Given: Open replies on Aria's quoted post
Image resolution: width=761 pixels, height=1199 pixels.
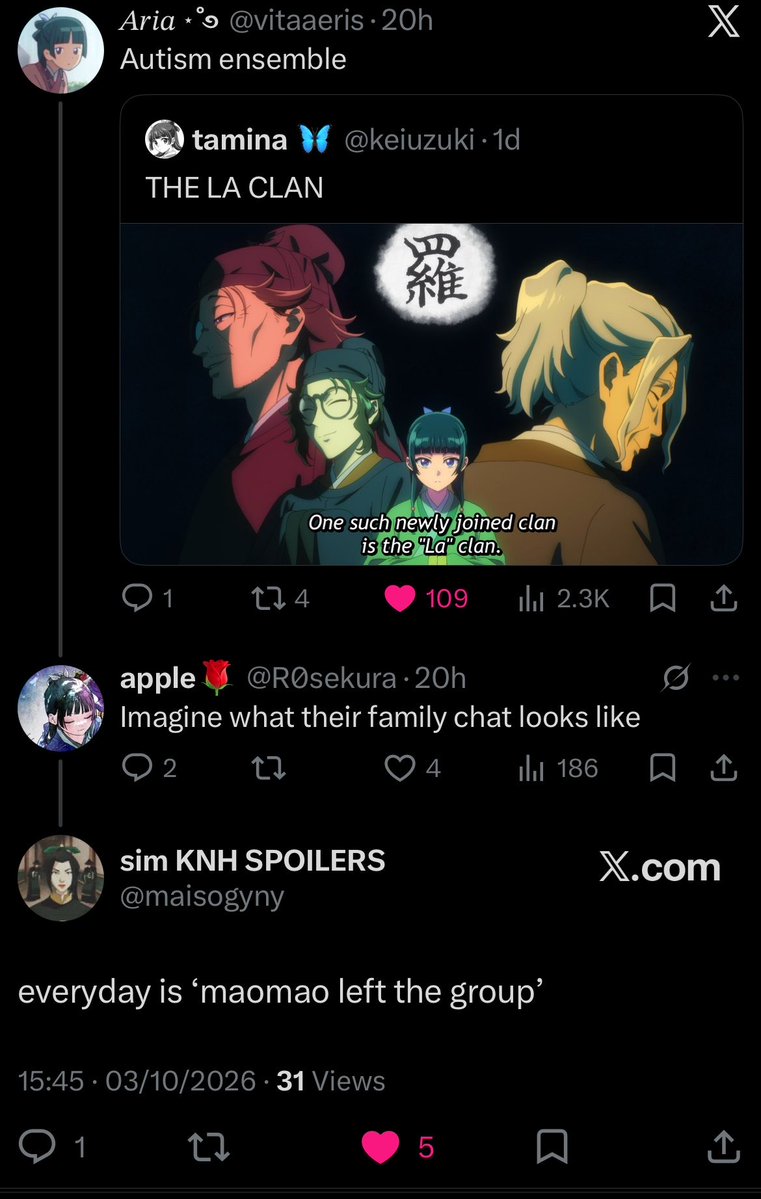Looking at the screenshot, I should point(148,598).
